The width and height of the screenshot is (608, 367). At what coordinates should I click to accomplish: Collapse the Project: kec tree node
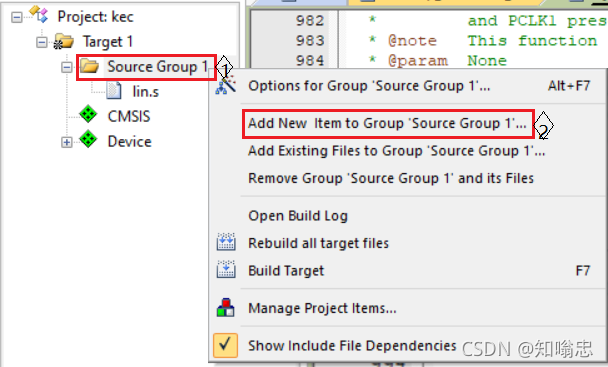coord(16,17)
